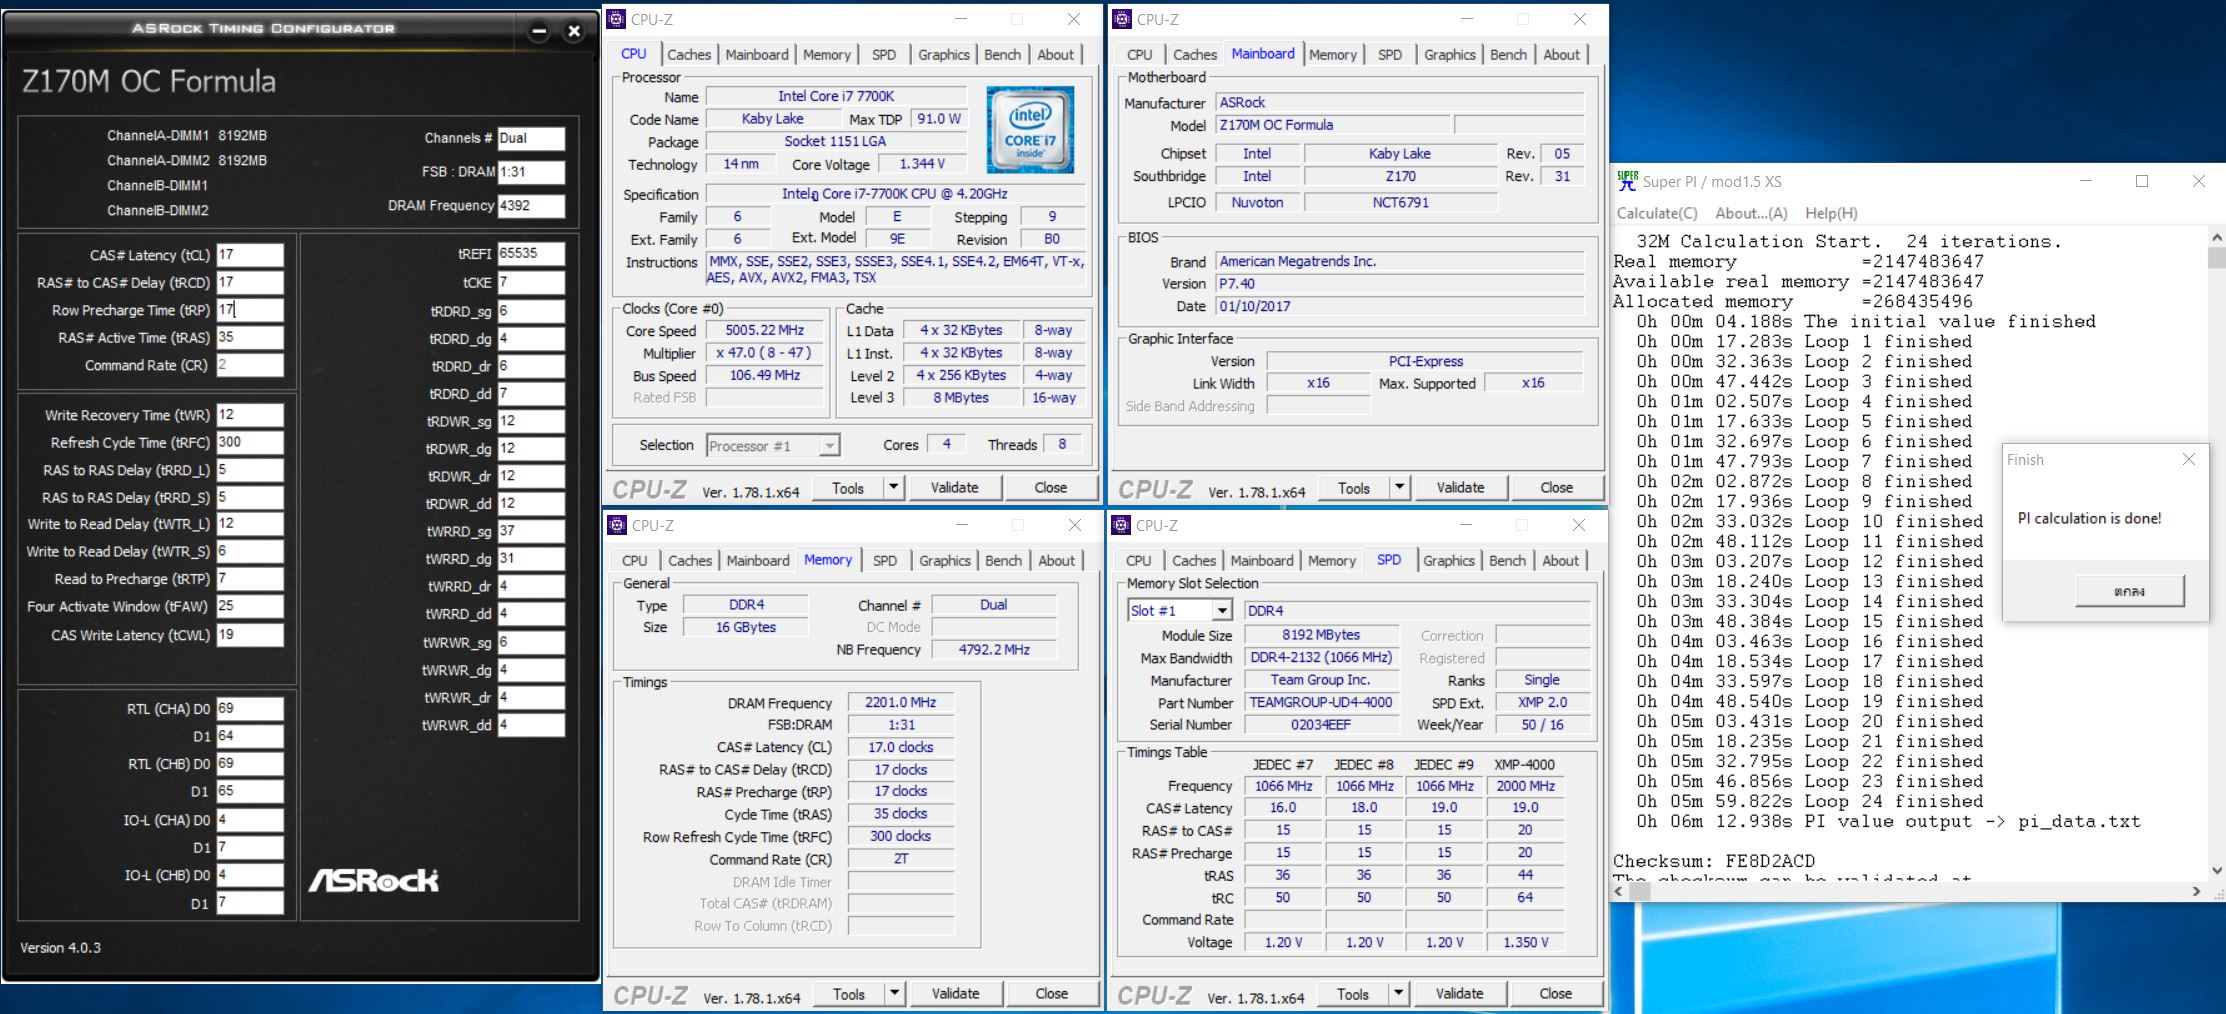Click the Intel Core i7 logo image
This screenshot has height=1014, width=2226.
(x=1029, y=131)
